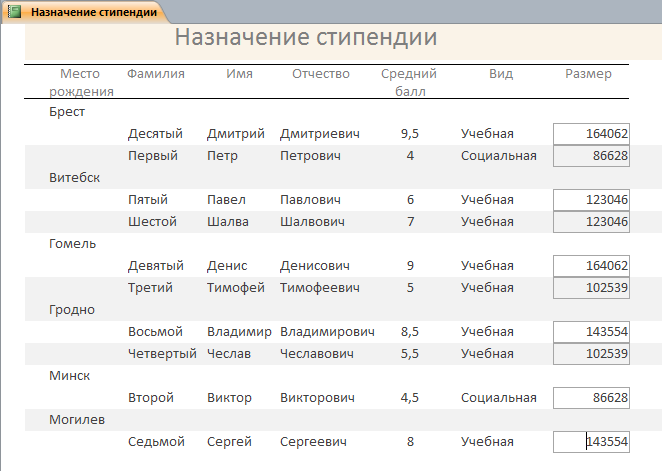Click the patronymic Чеславович
Viewport: 662px width, 471px height.
point(317,354)
